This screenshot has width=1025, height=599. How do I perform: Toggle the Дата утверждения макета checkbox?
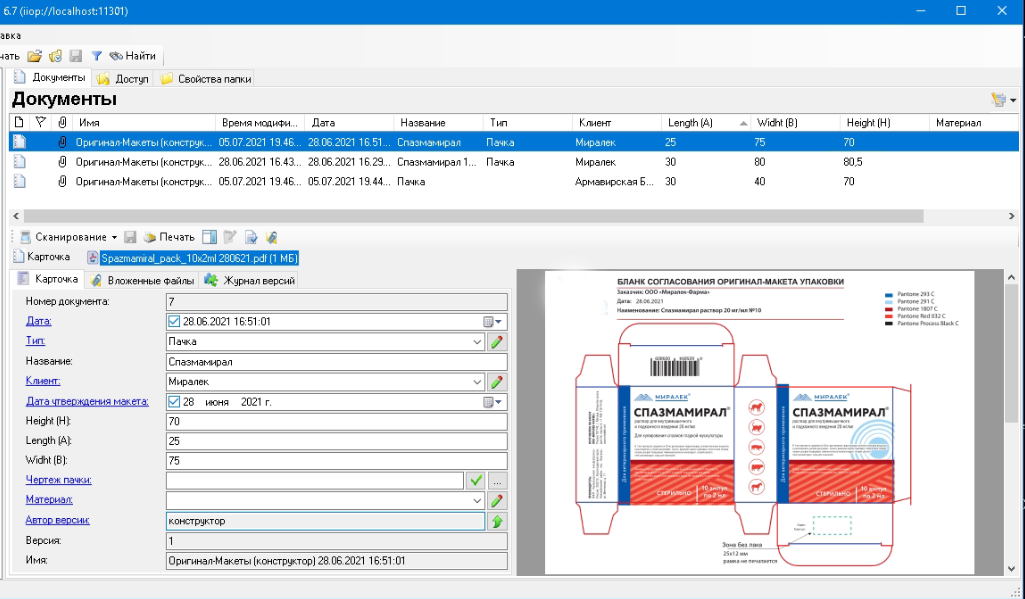175,402
